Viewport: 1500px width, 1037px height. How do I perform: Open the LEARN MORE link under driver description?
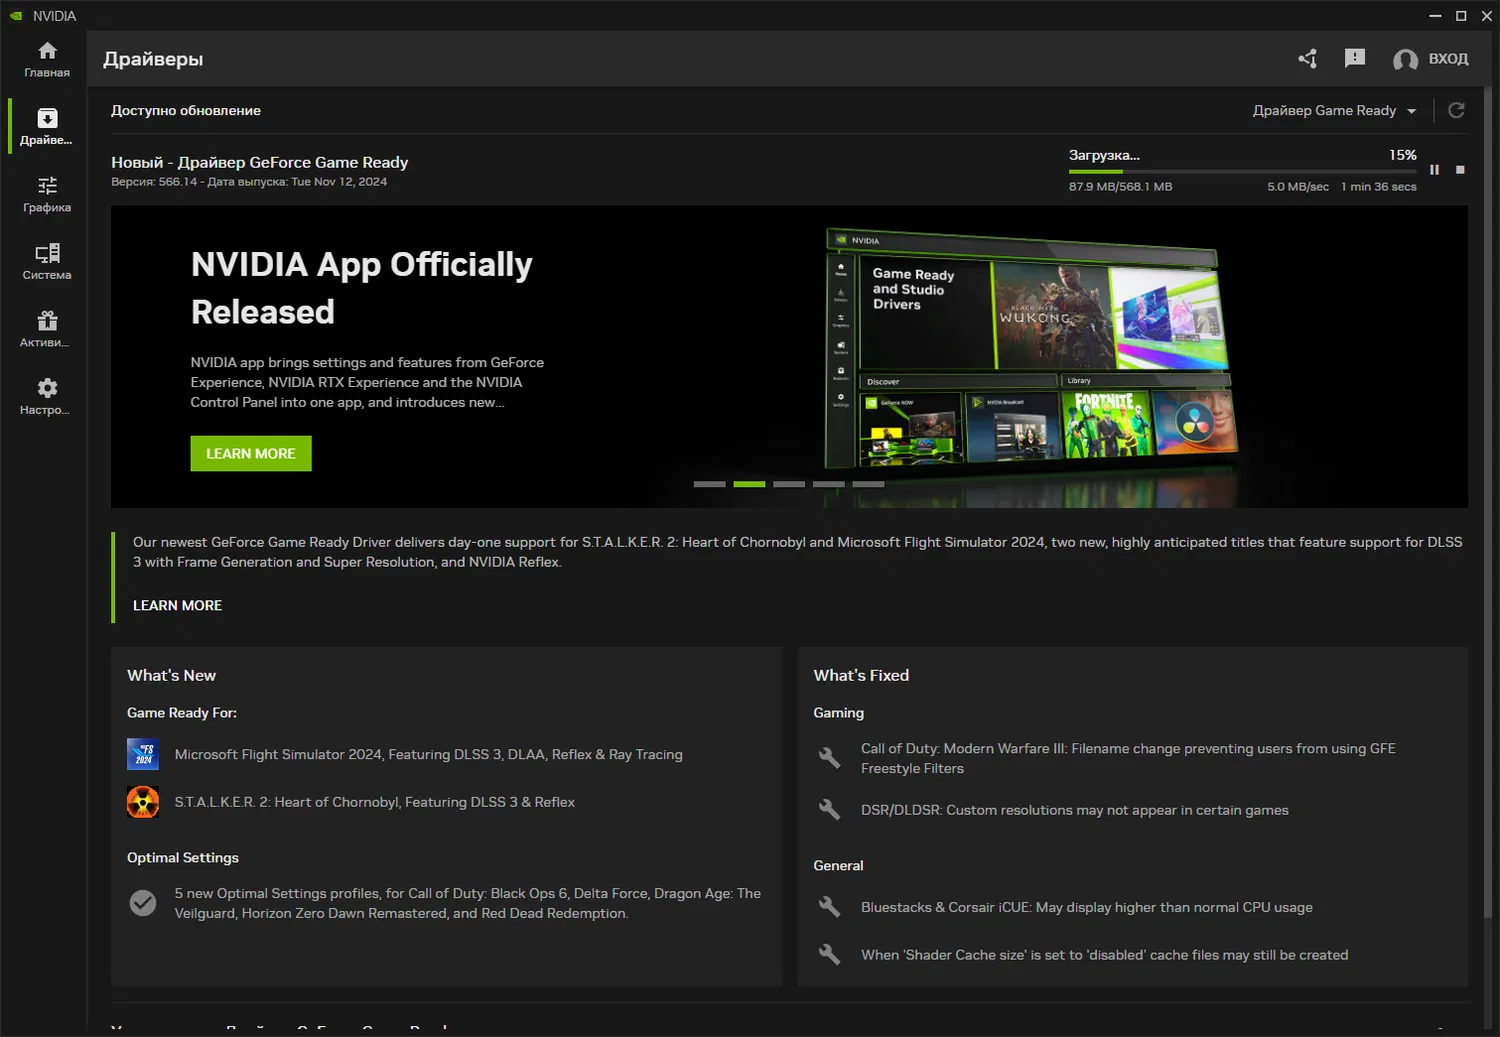pyautogui.click(x=177, y=605)
